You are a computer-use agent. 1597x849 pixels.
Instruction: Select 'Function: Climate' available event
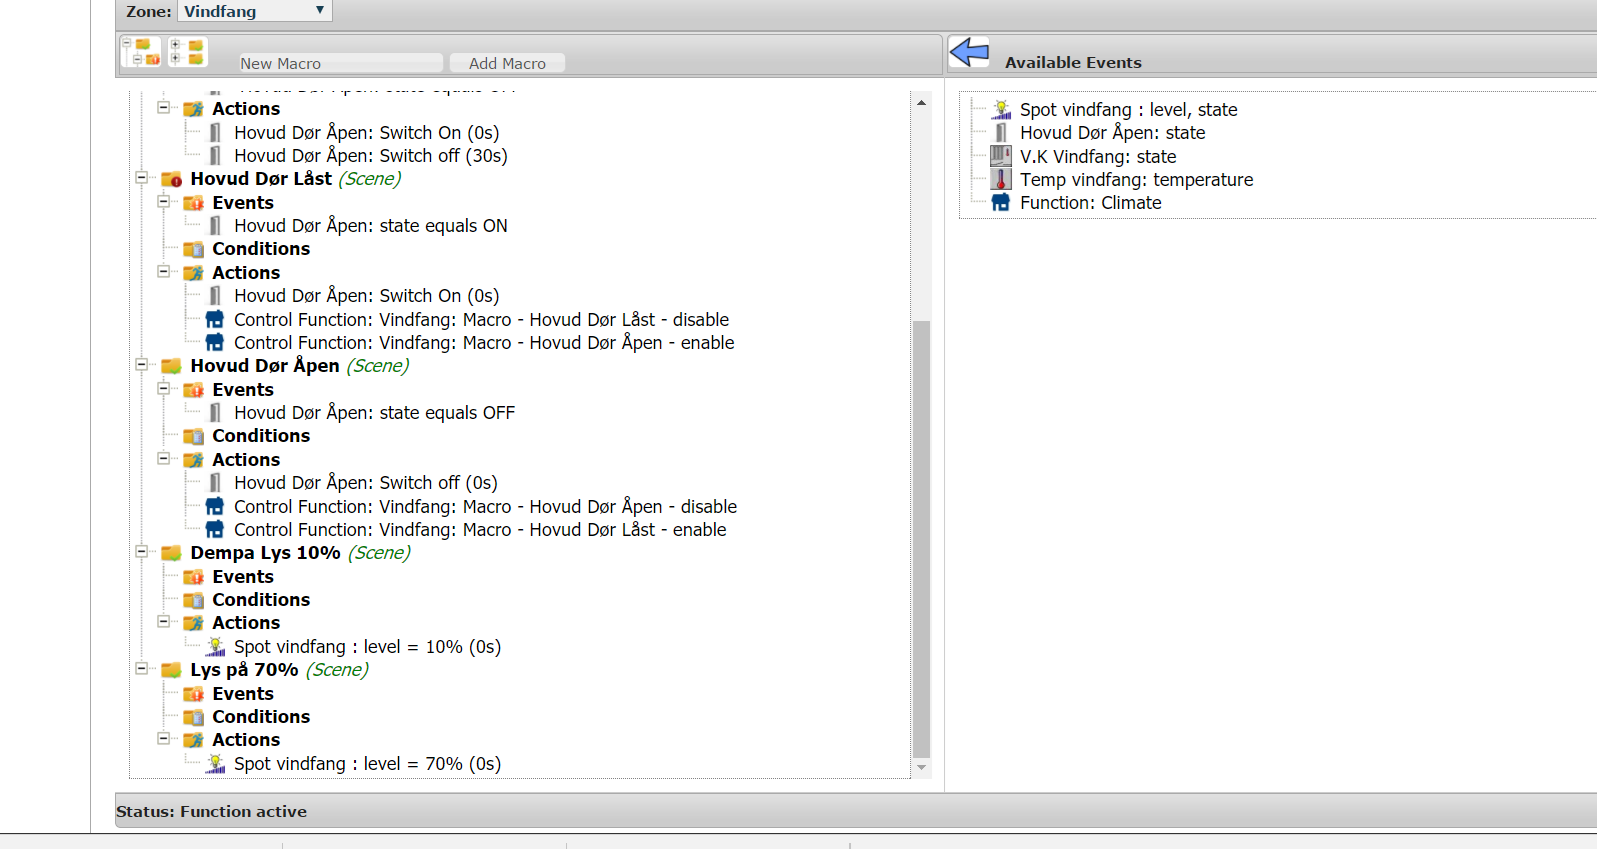click(x=1090, y=203)
